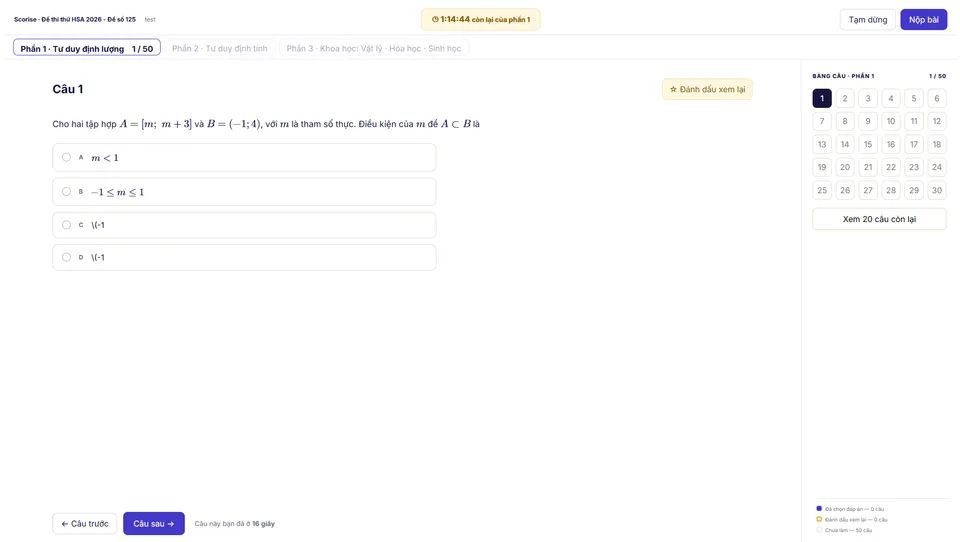
Task: Jump to question 24 in the question grid
Action: 937,167
